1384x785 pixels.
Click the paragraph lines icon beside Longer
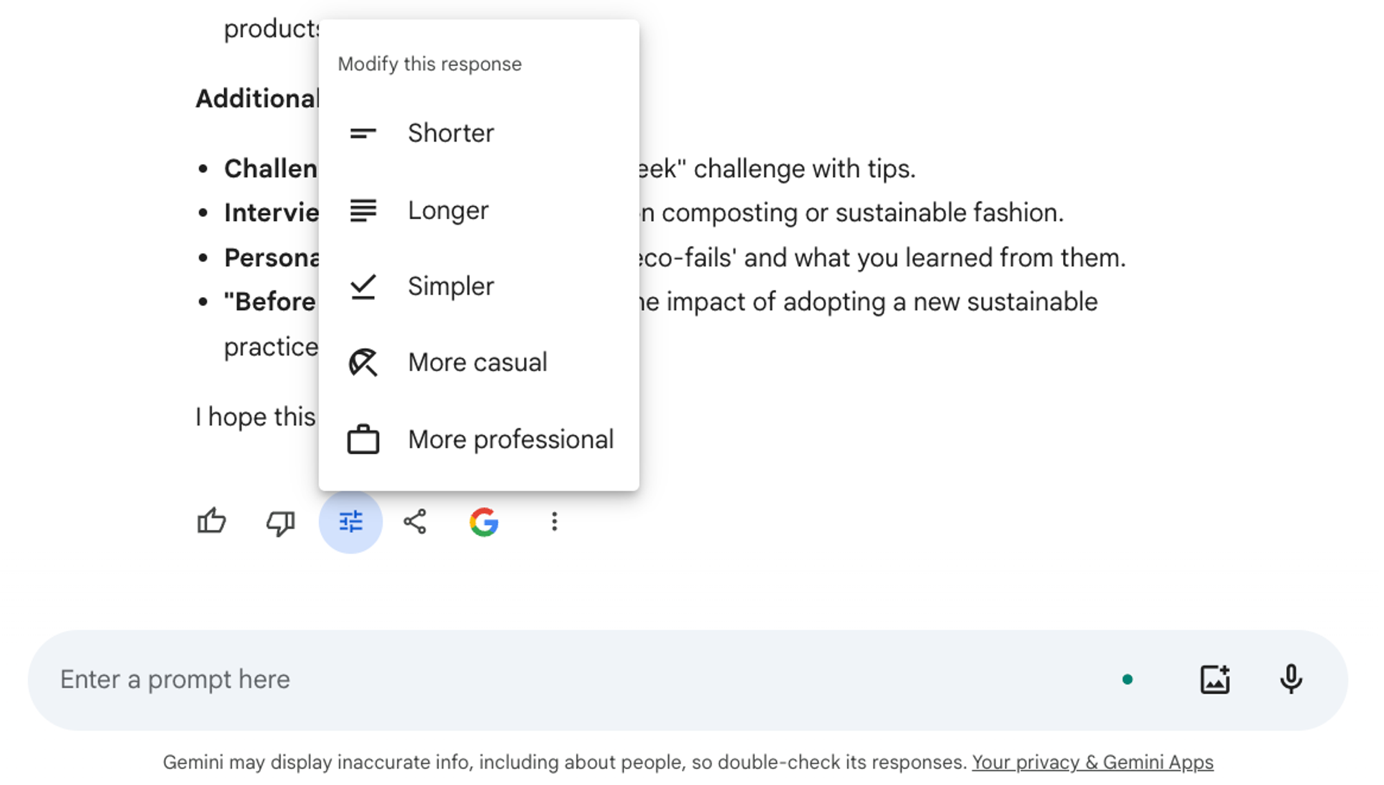click(363, 210)
